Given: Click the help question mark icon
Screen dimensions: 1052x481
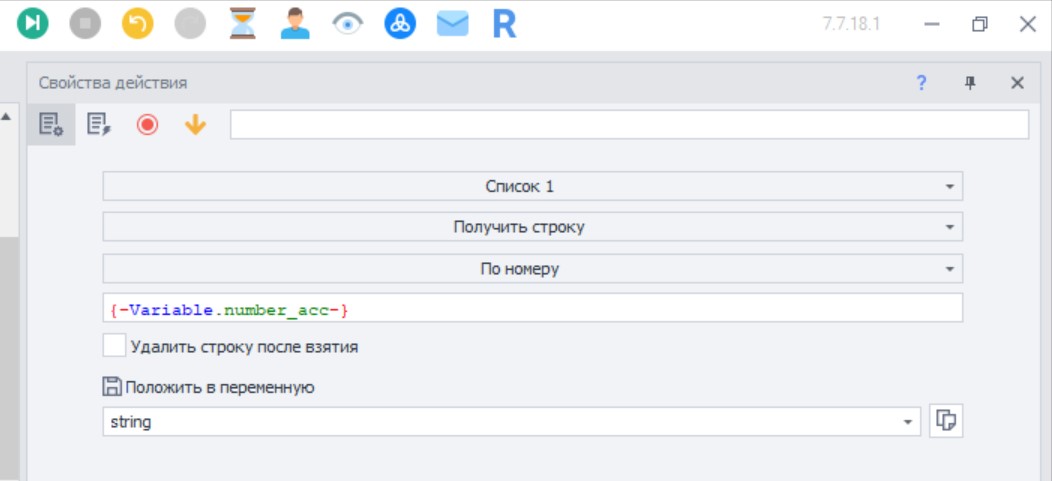Looking at the screenshot, I should tap(921, 83).
